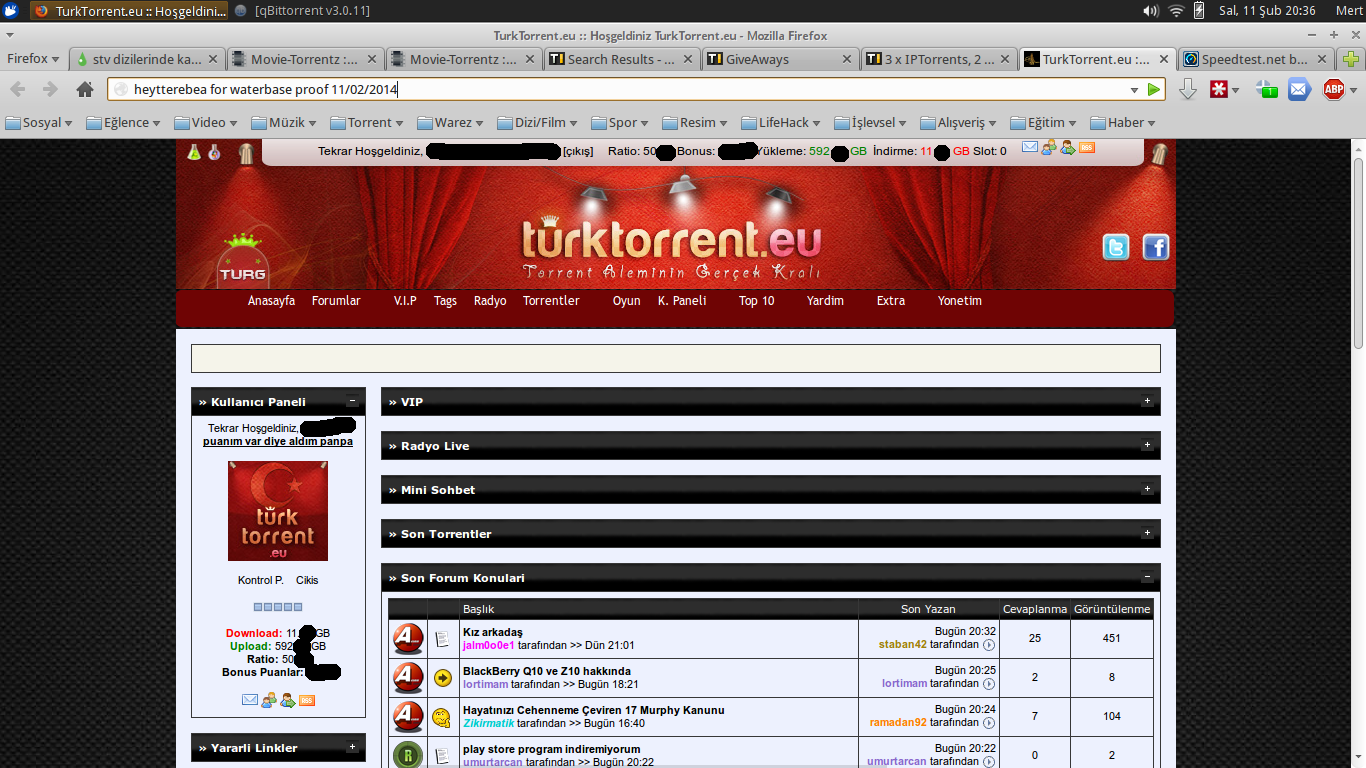Switch to qBittorrent v3.0.11 in taskbar
The width and height of the screenshot is (1366, 768).
(x=304, y=11)
